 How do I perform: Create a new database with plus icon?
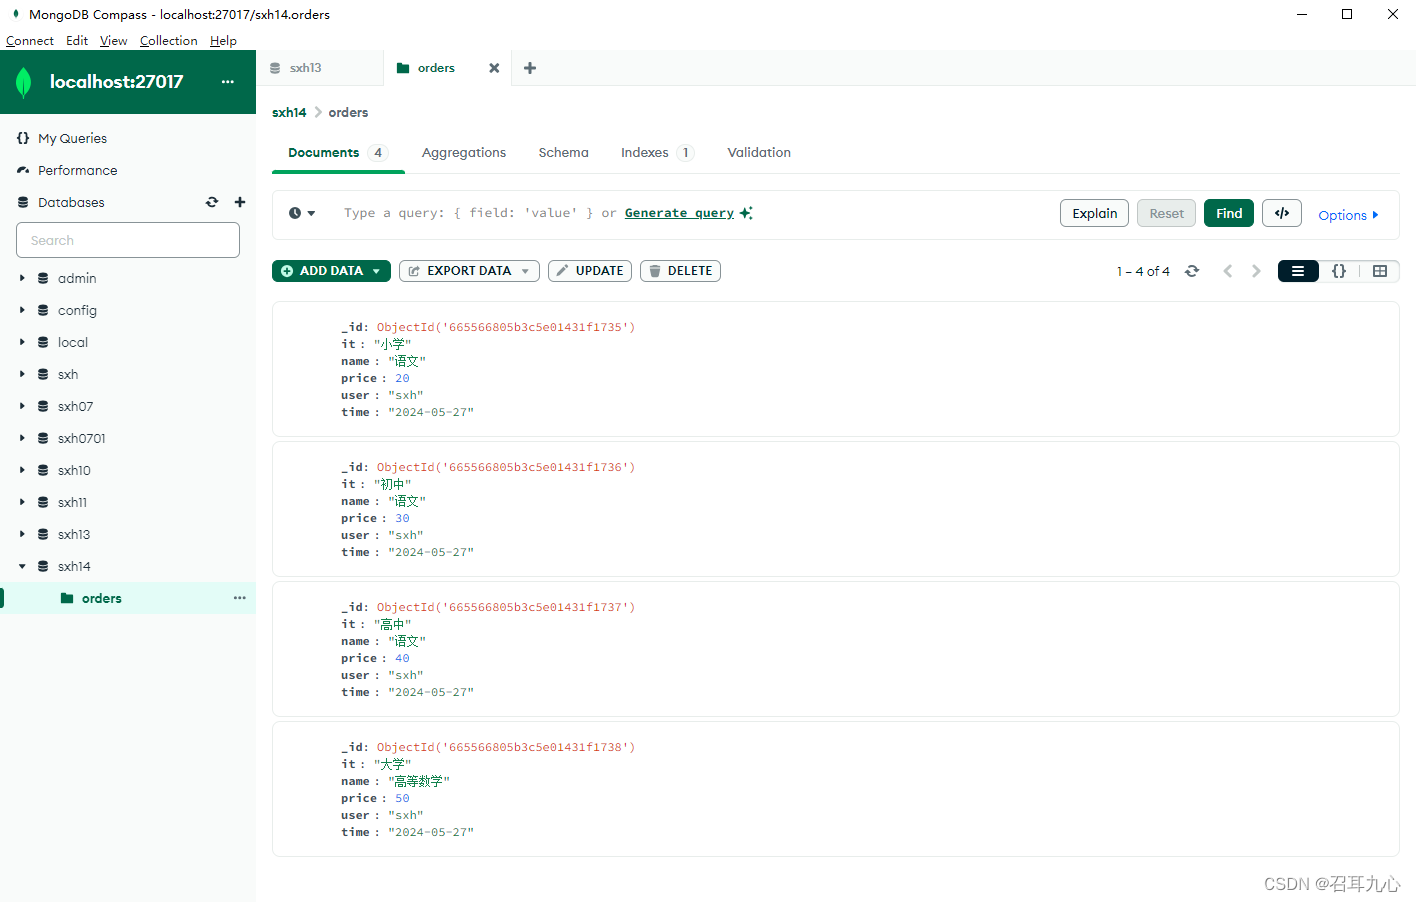[x=240, y=202]
